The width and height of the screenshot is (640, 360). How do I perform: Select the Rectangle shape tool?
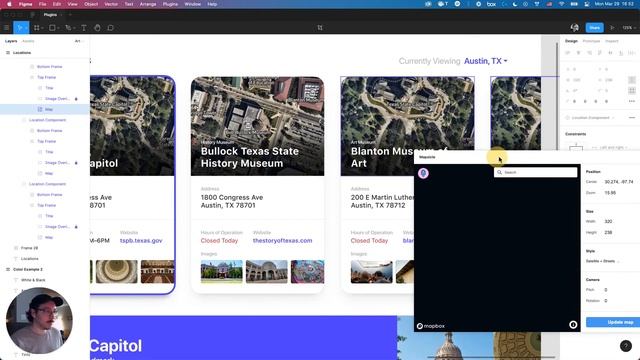[52, 28]
